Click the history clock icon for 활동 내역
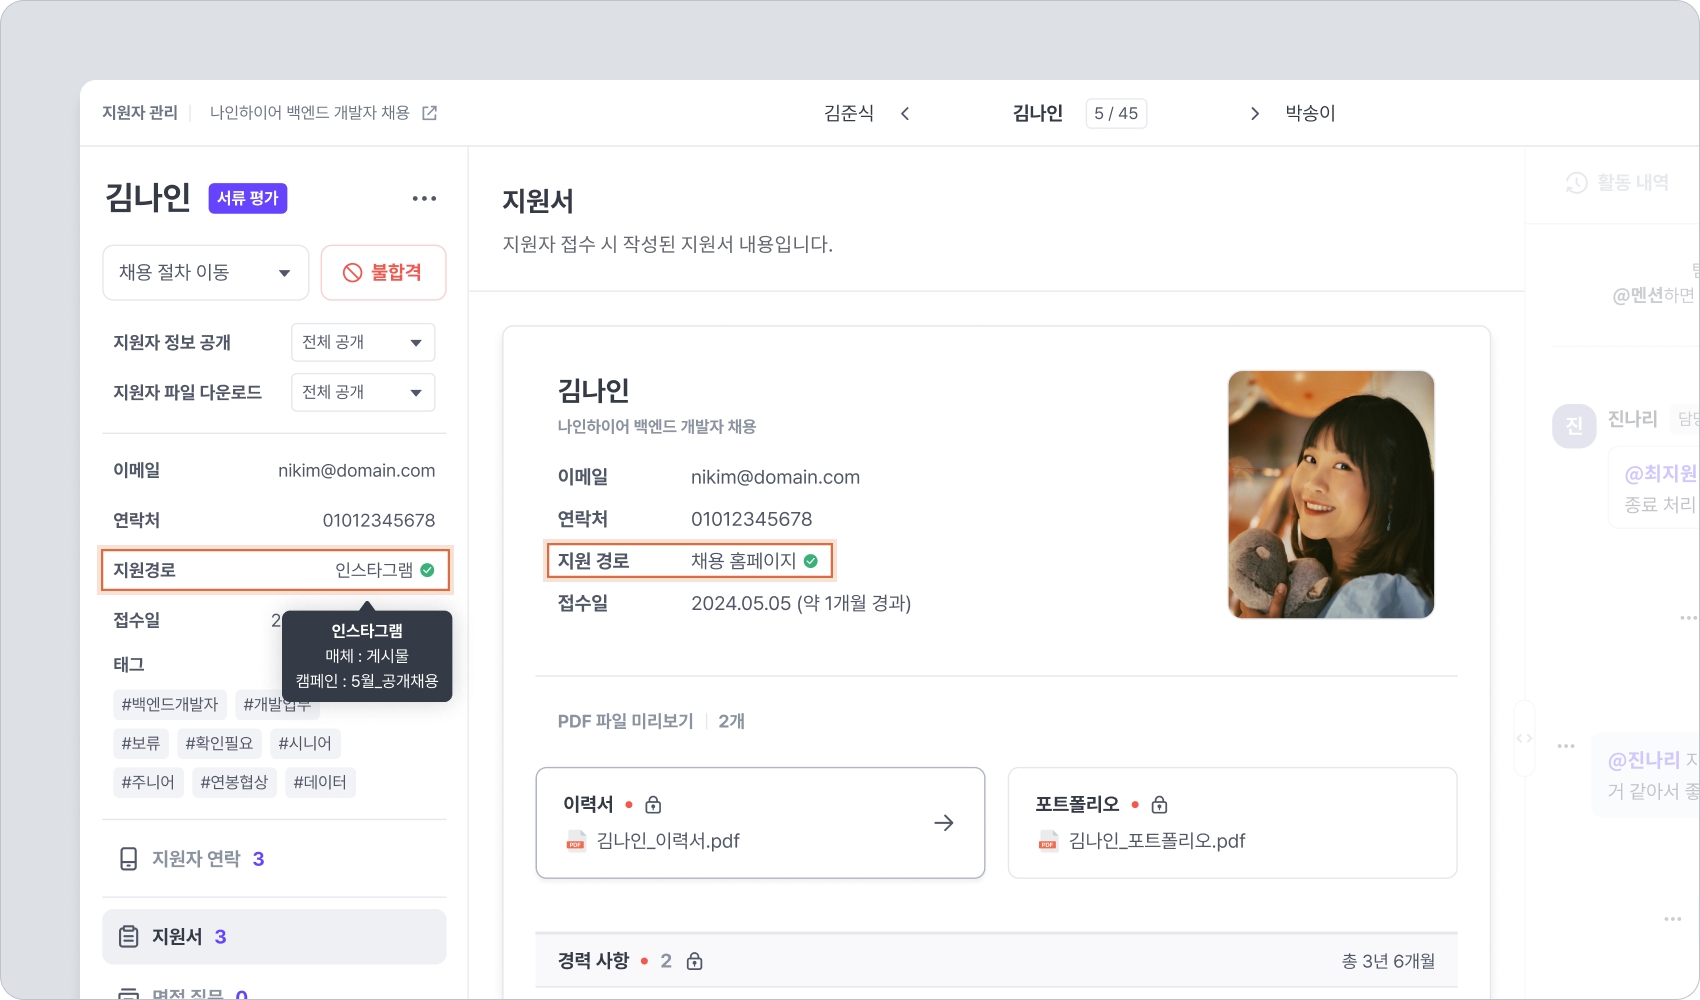The image size is (1700, 1000). pyautogui.click(x=1577, y=183)
